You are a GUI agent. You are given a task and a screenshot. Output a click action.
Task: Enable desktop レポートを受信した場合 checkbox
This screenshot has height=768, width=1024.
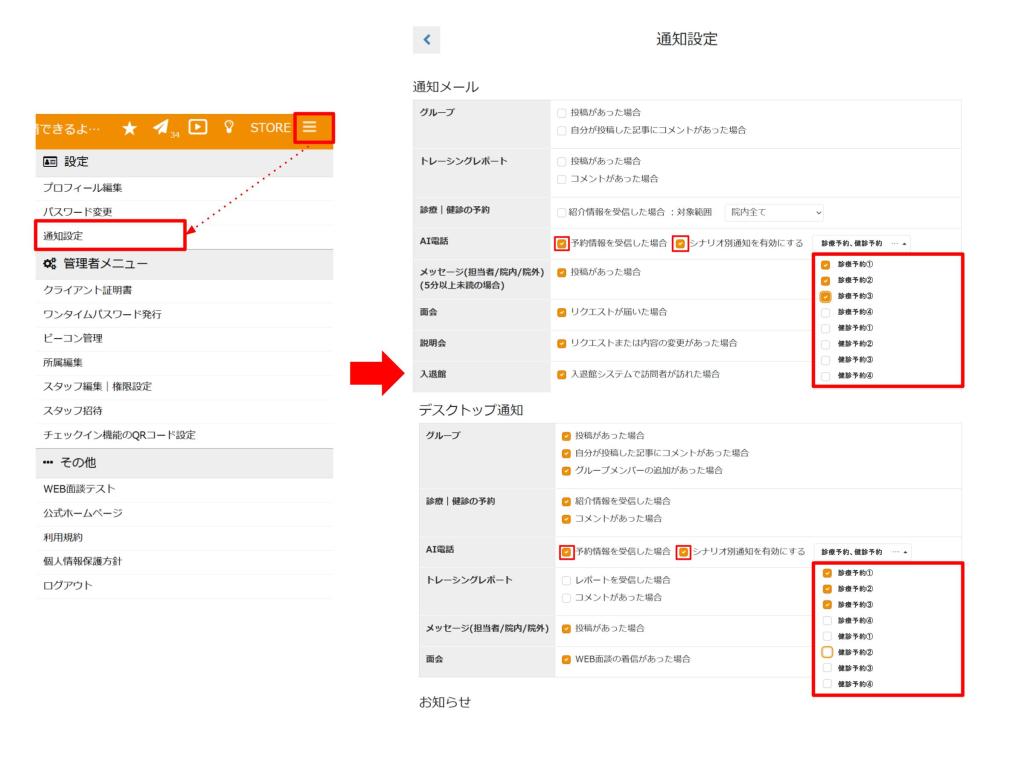pyautogui.click(x=567, y=580)
